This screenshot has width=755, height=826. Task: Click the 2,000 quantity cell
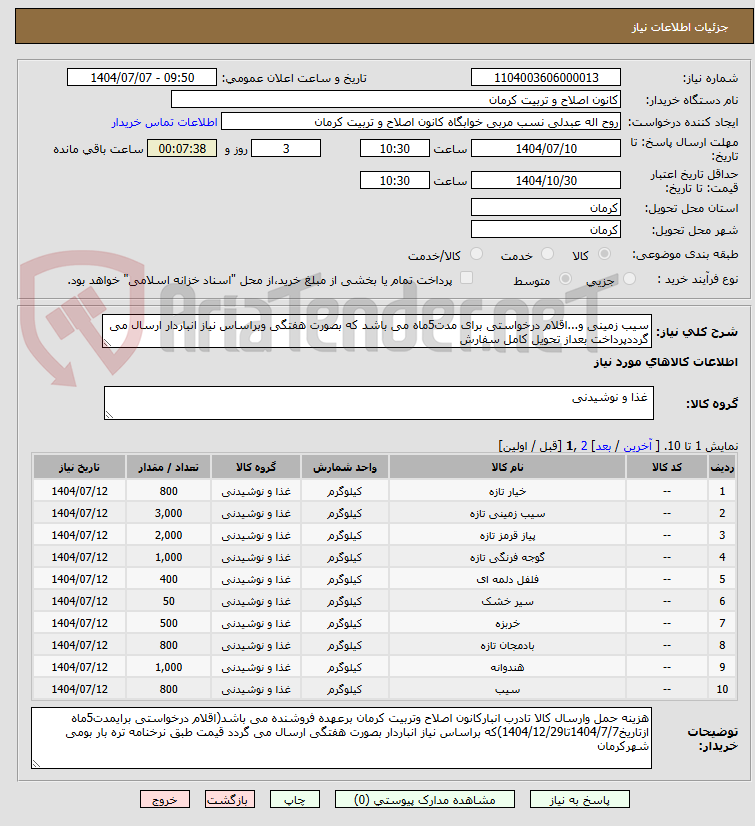coord(169,535)
